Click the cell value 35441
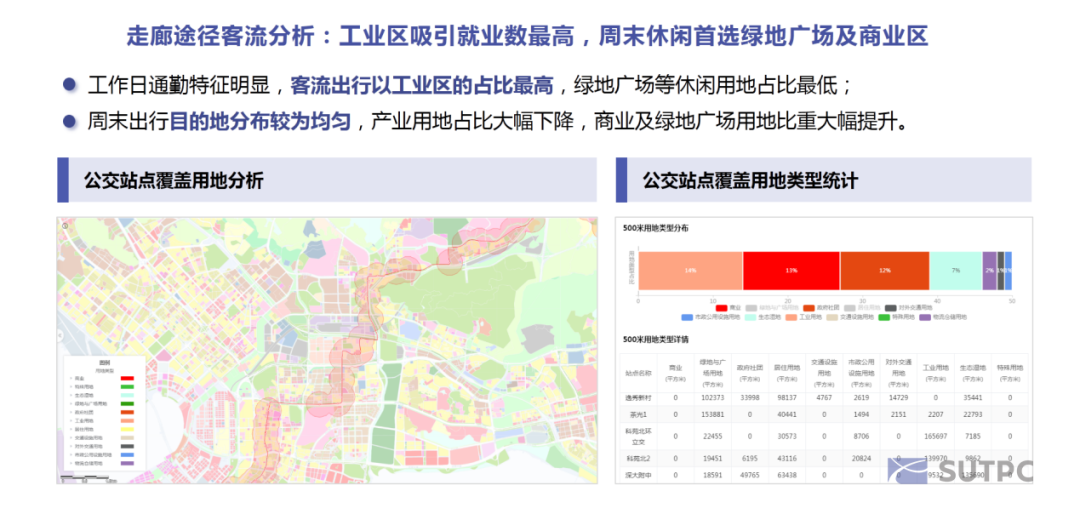 (x=972, y=398)
